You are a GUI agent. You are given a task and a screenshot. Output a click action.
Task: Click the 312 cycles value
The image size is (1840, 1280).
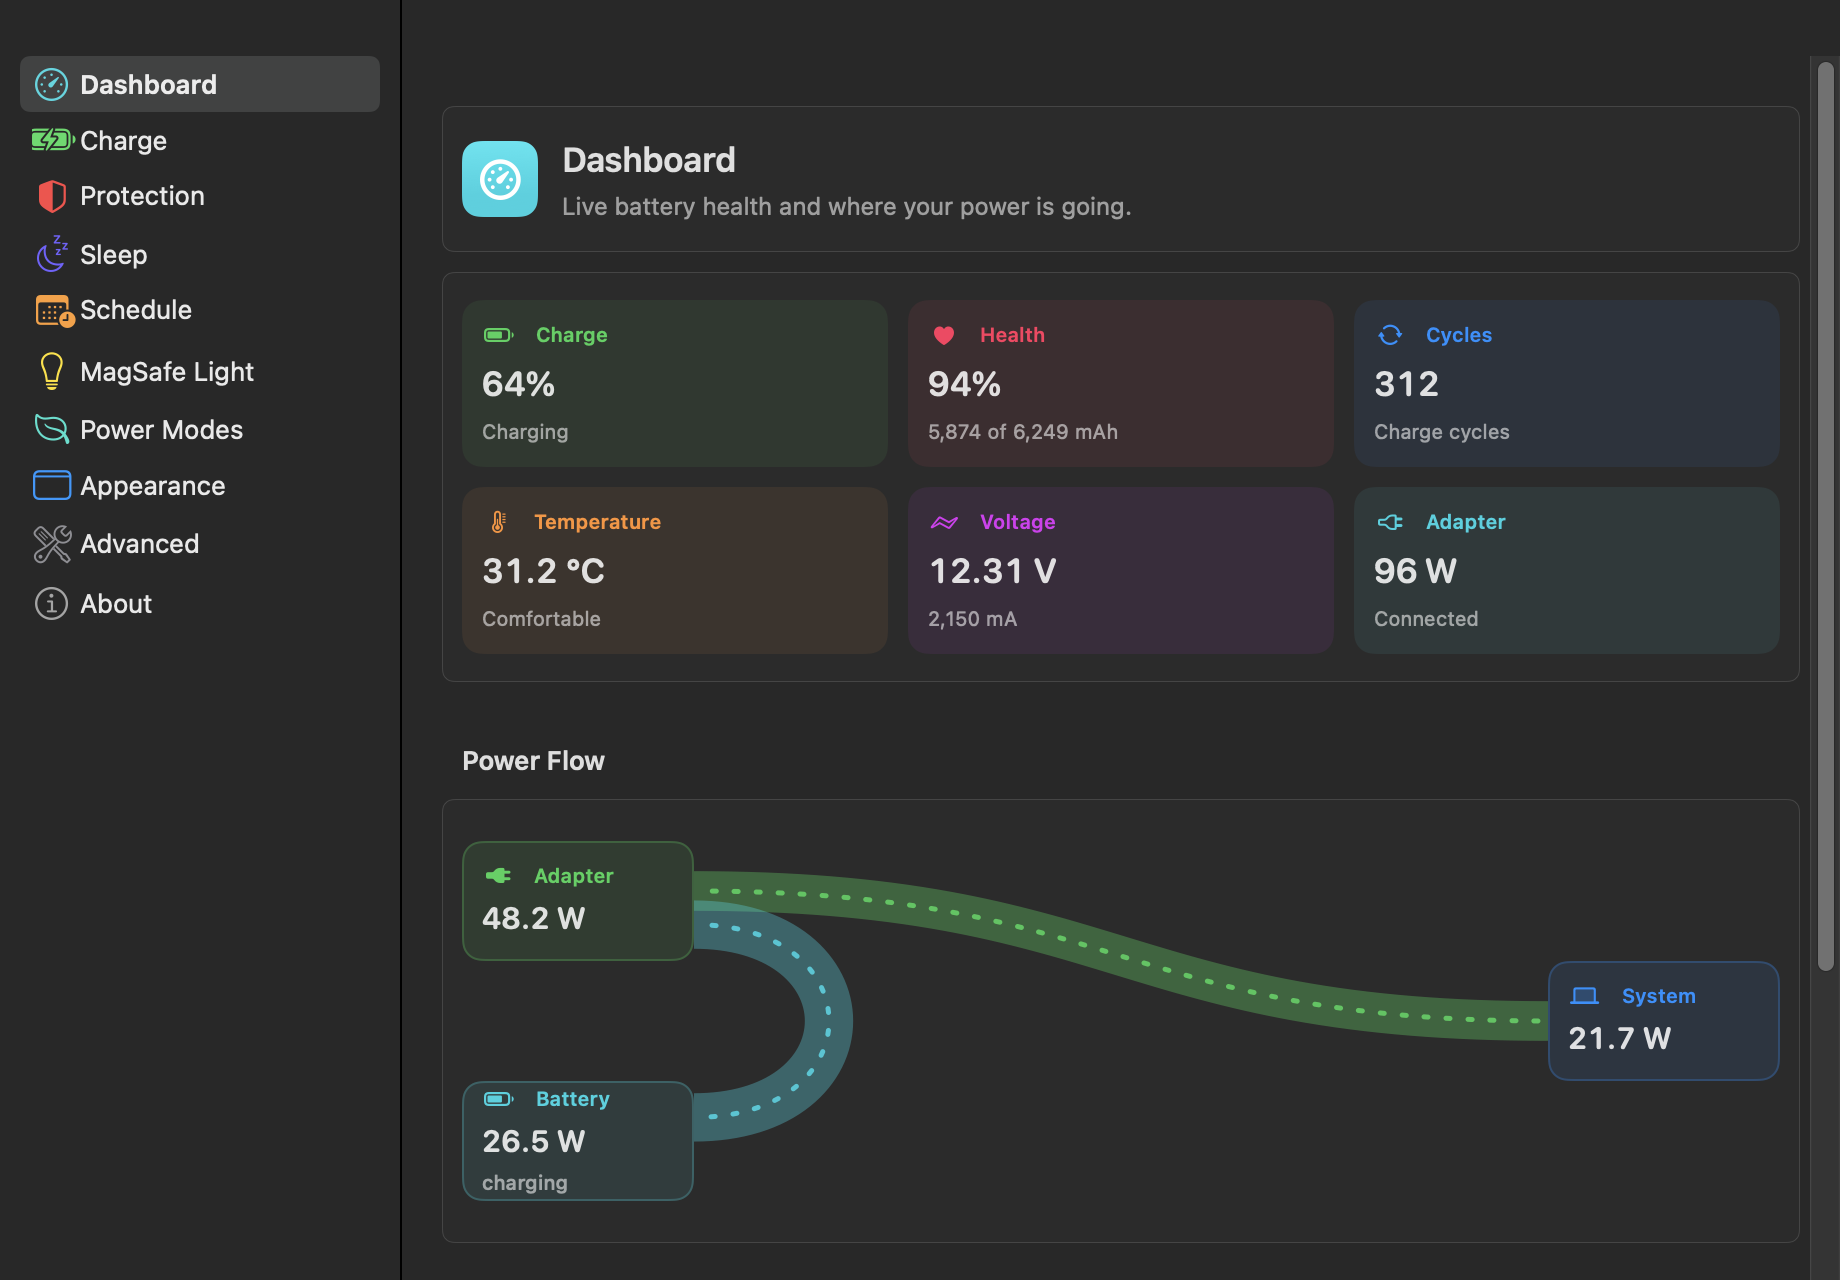pyautogui.click(x=1406, y=384)
